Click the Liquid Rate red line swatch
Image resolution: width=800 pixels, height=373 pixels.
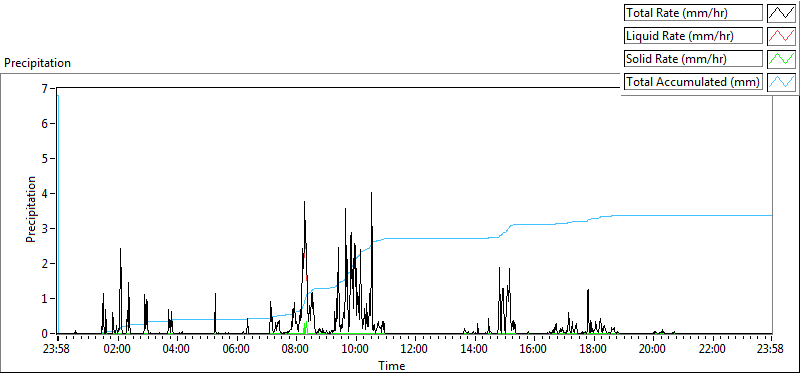coord(781,35)
